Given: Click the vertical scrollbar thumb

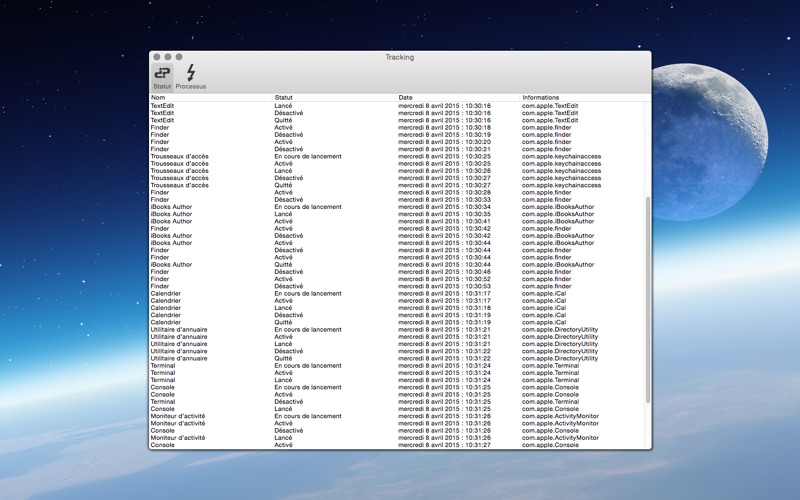Looking at the screenshot, I should 648,300.
